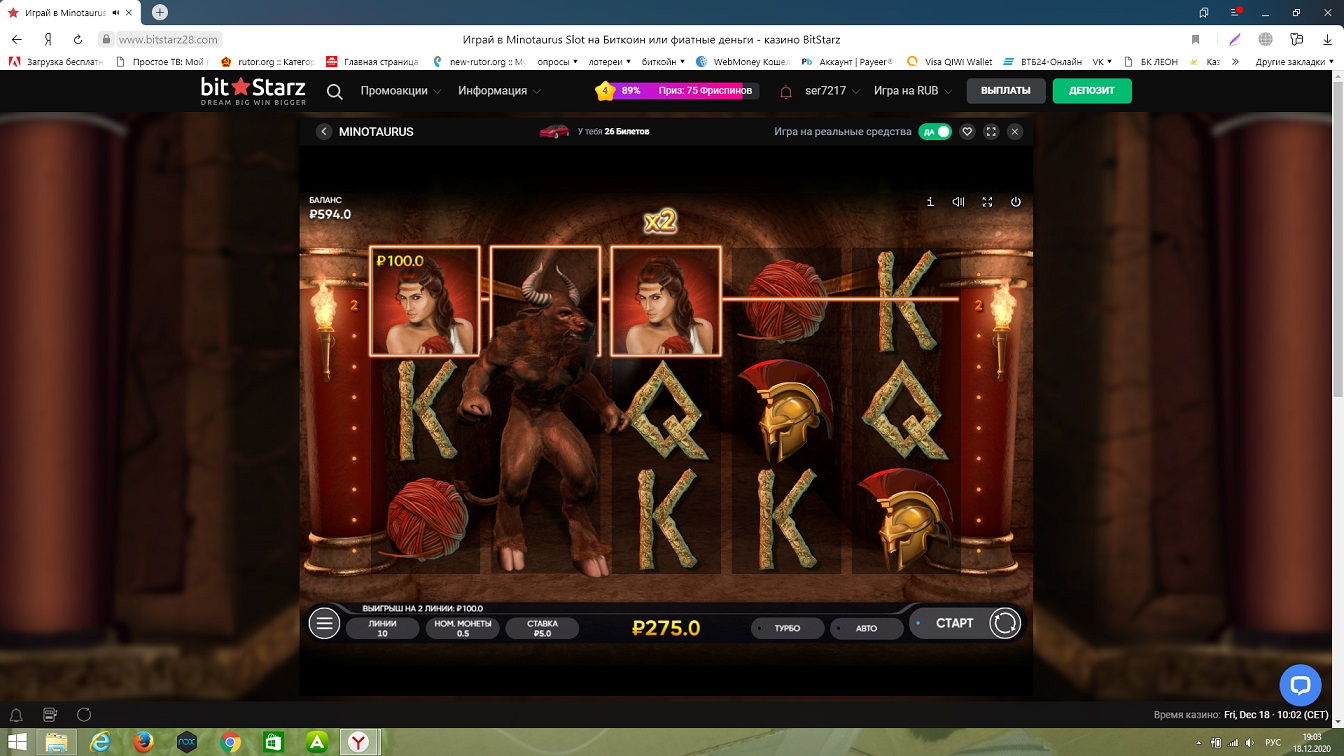Open ser7217 account dropdown
Screen dimensions: 1344x756
(x=833, y=91)
